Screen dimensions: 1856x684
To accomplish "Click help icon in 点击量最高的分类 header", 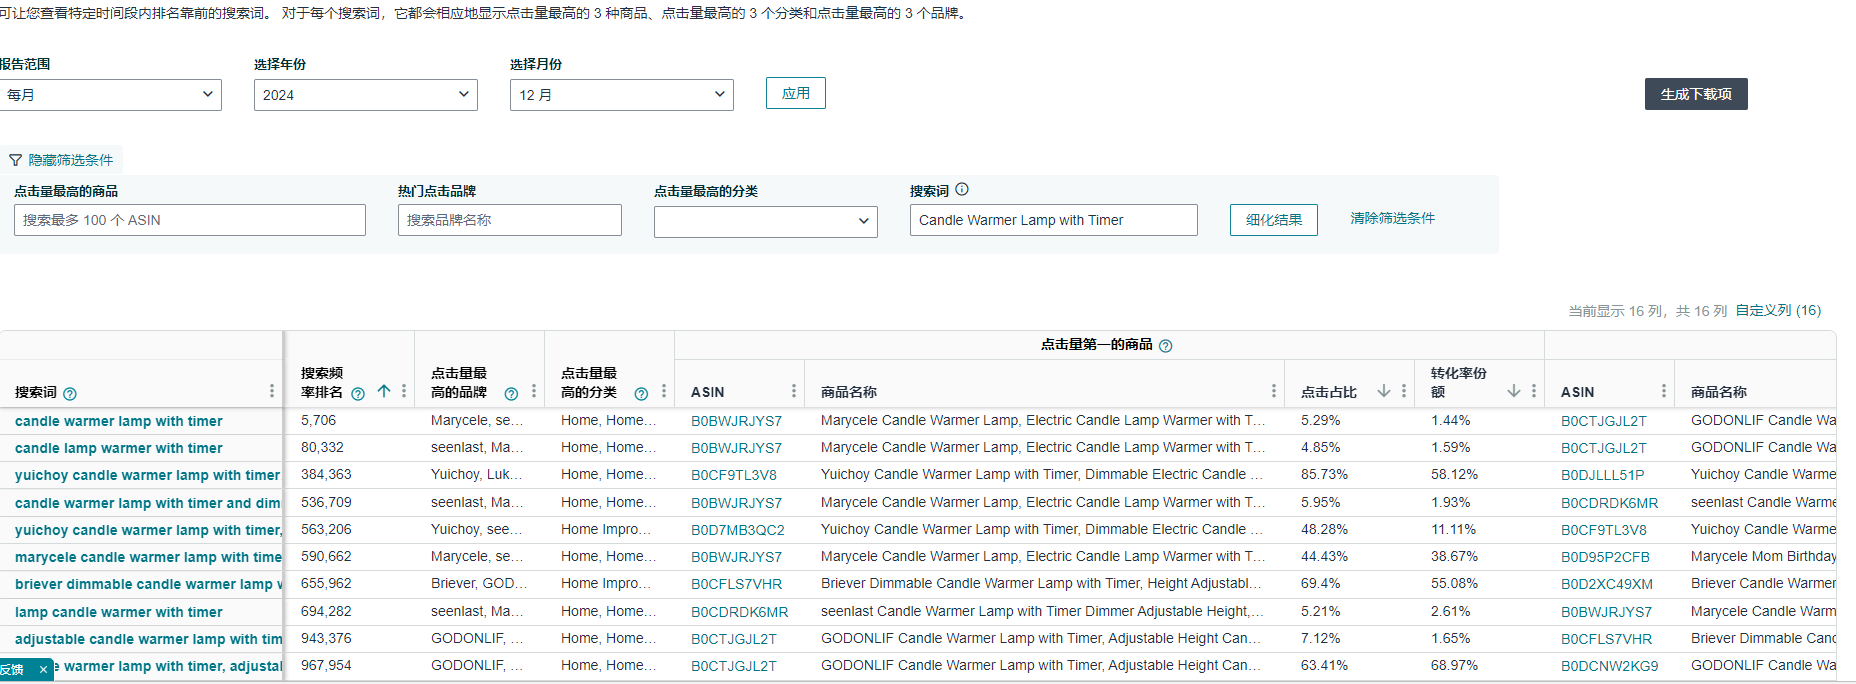I will pyautogui.click(x=641, y=394).
